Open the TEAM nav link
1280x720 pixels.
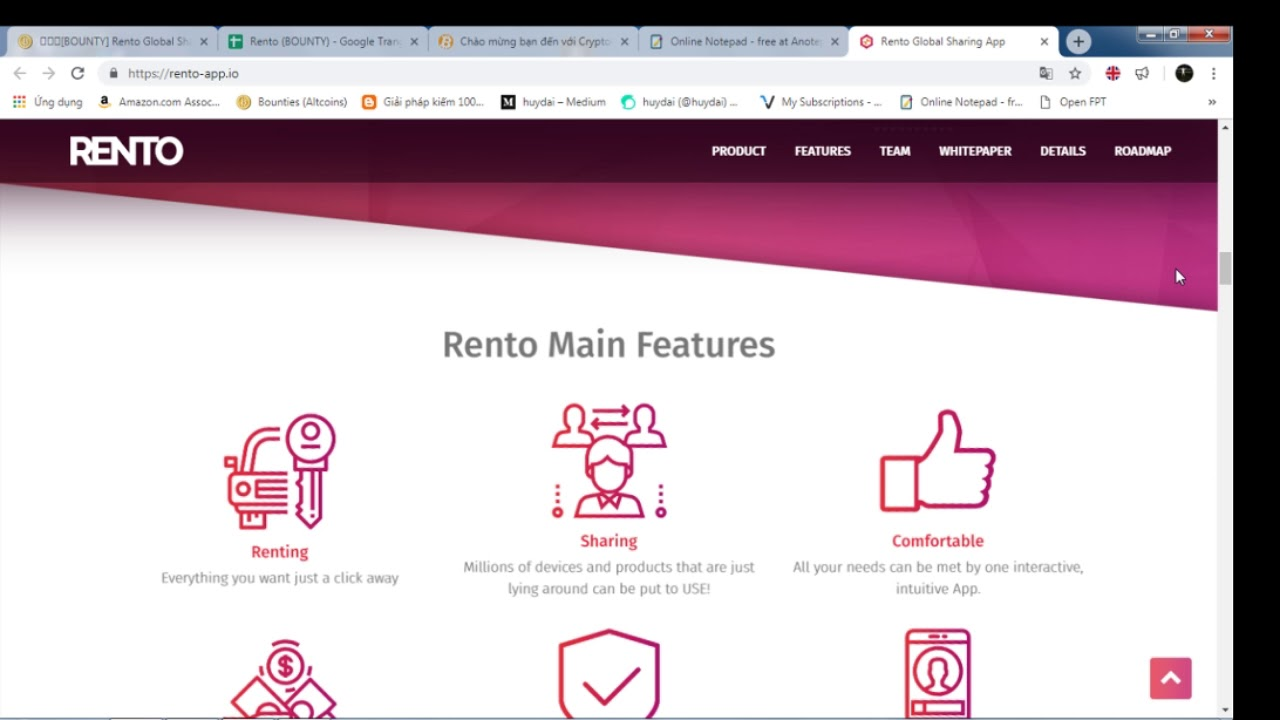[895, 151]
